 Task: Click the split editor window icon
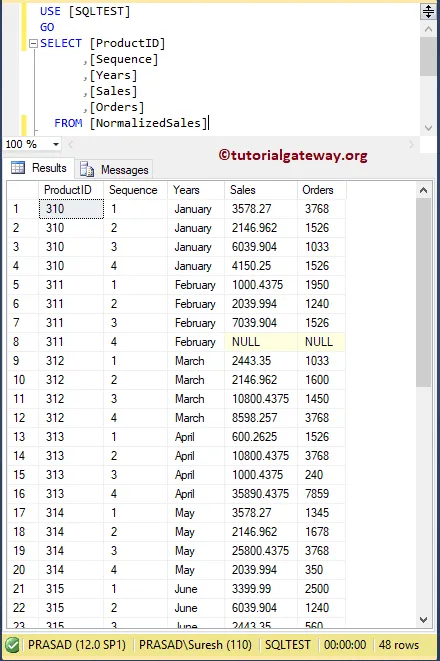pos(428,11)
